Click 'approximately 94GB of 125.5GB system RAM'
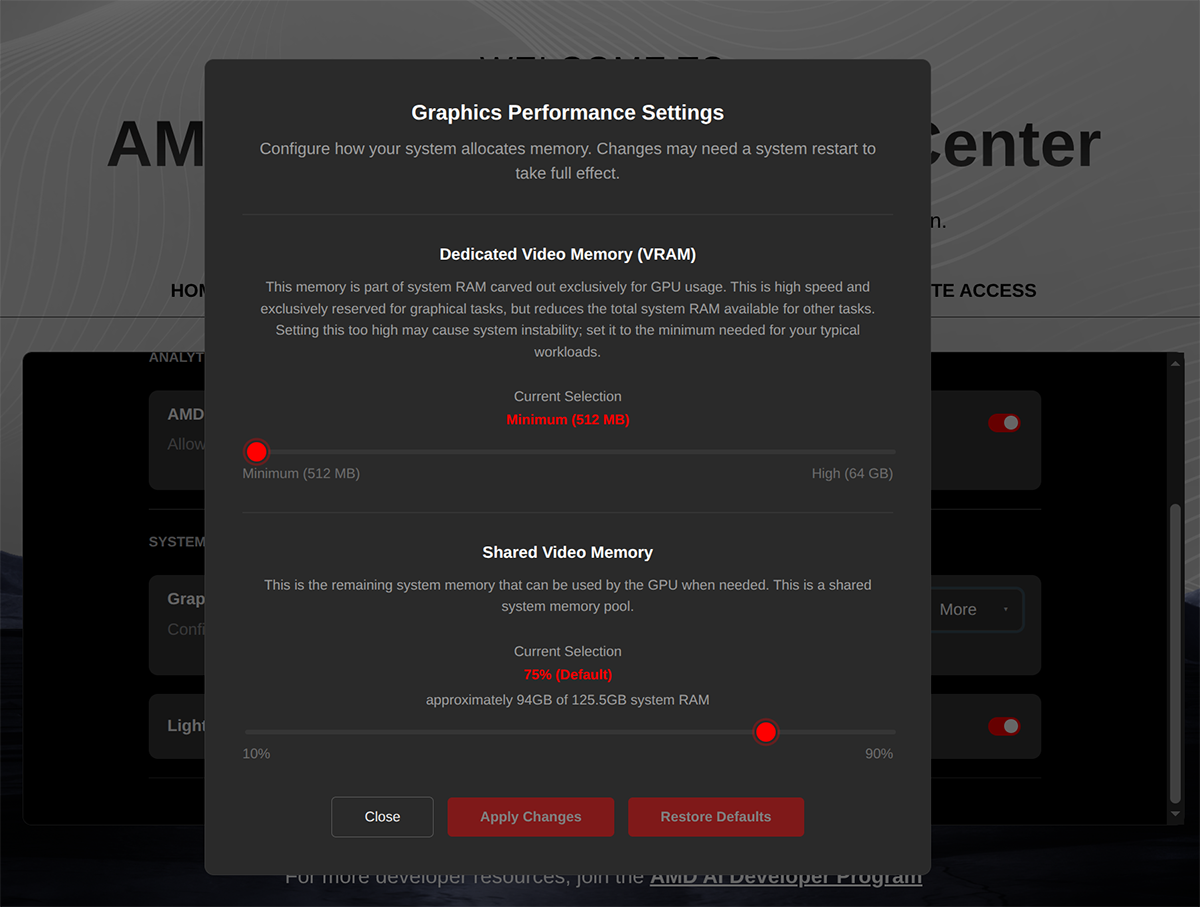 [x=568, y=700]
